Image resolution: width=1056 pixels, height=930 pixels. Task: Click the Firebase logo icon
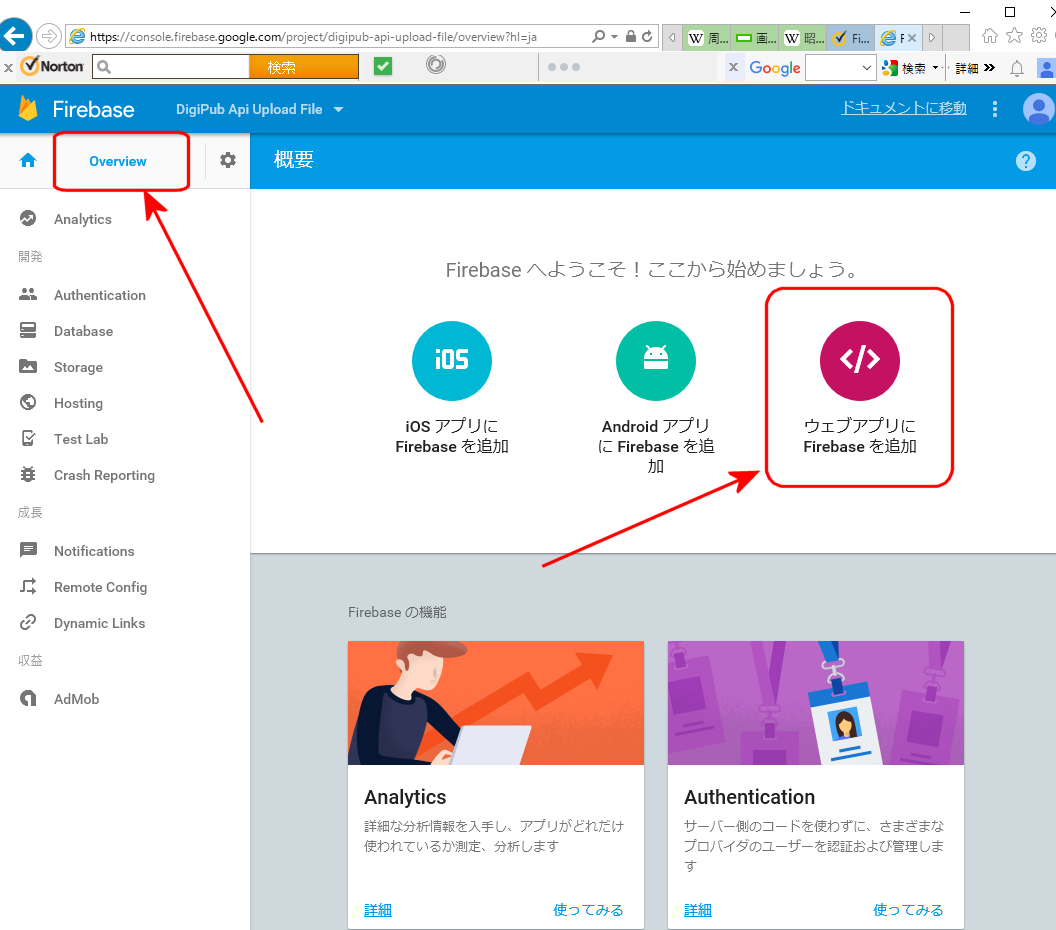tap(28, 108)
